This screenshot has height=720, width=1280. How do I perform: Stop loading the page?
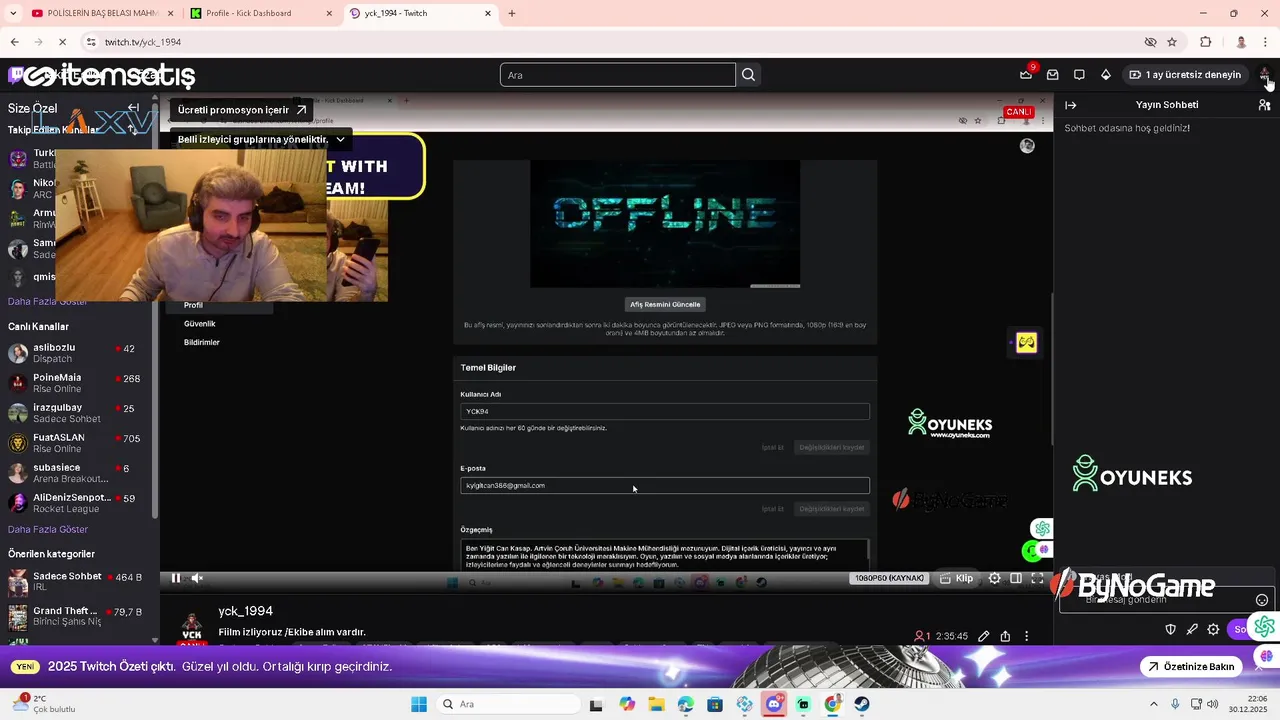[62, 42]
